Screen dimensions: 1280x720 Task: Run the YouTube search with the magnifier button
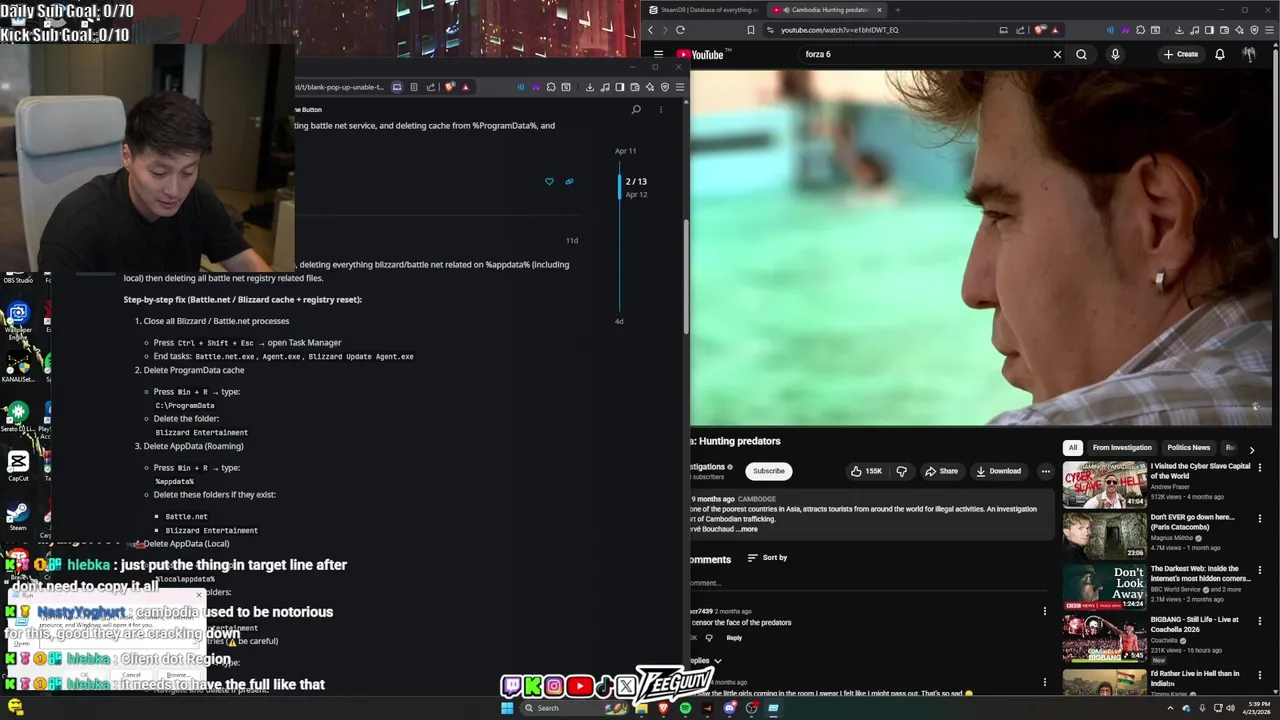pos(1081,54)
